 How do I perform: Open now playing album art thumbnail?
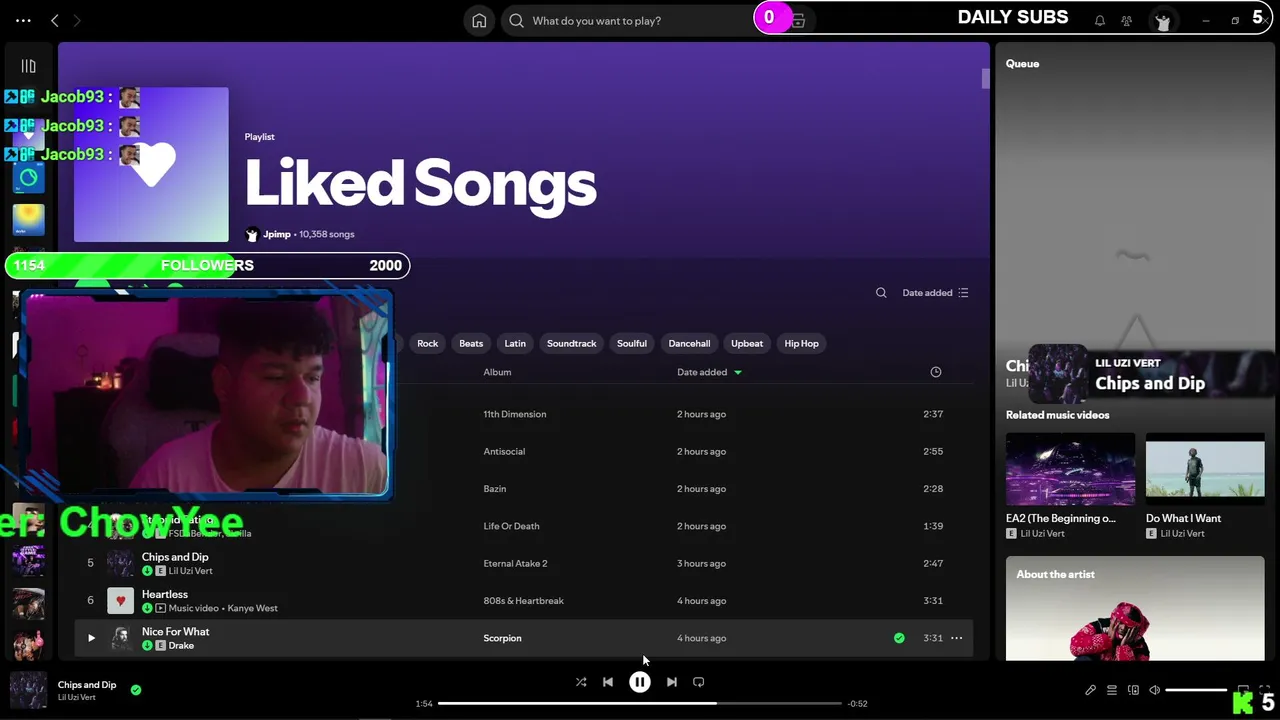click(x=28, y=690)
